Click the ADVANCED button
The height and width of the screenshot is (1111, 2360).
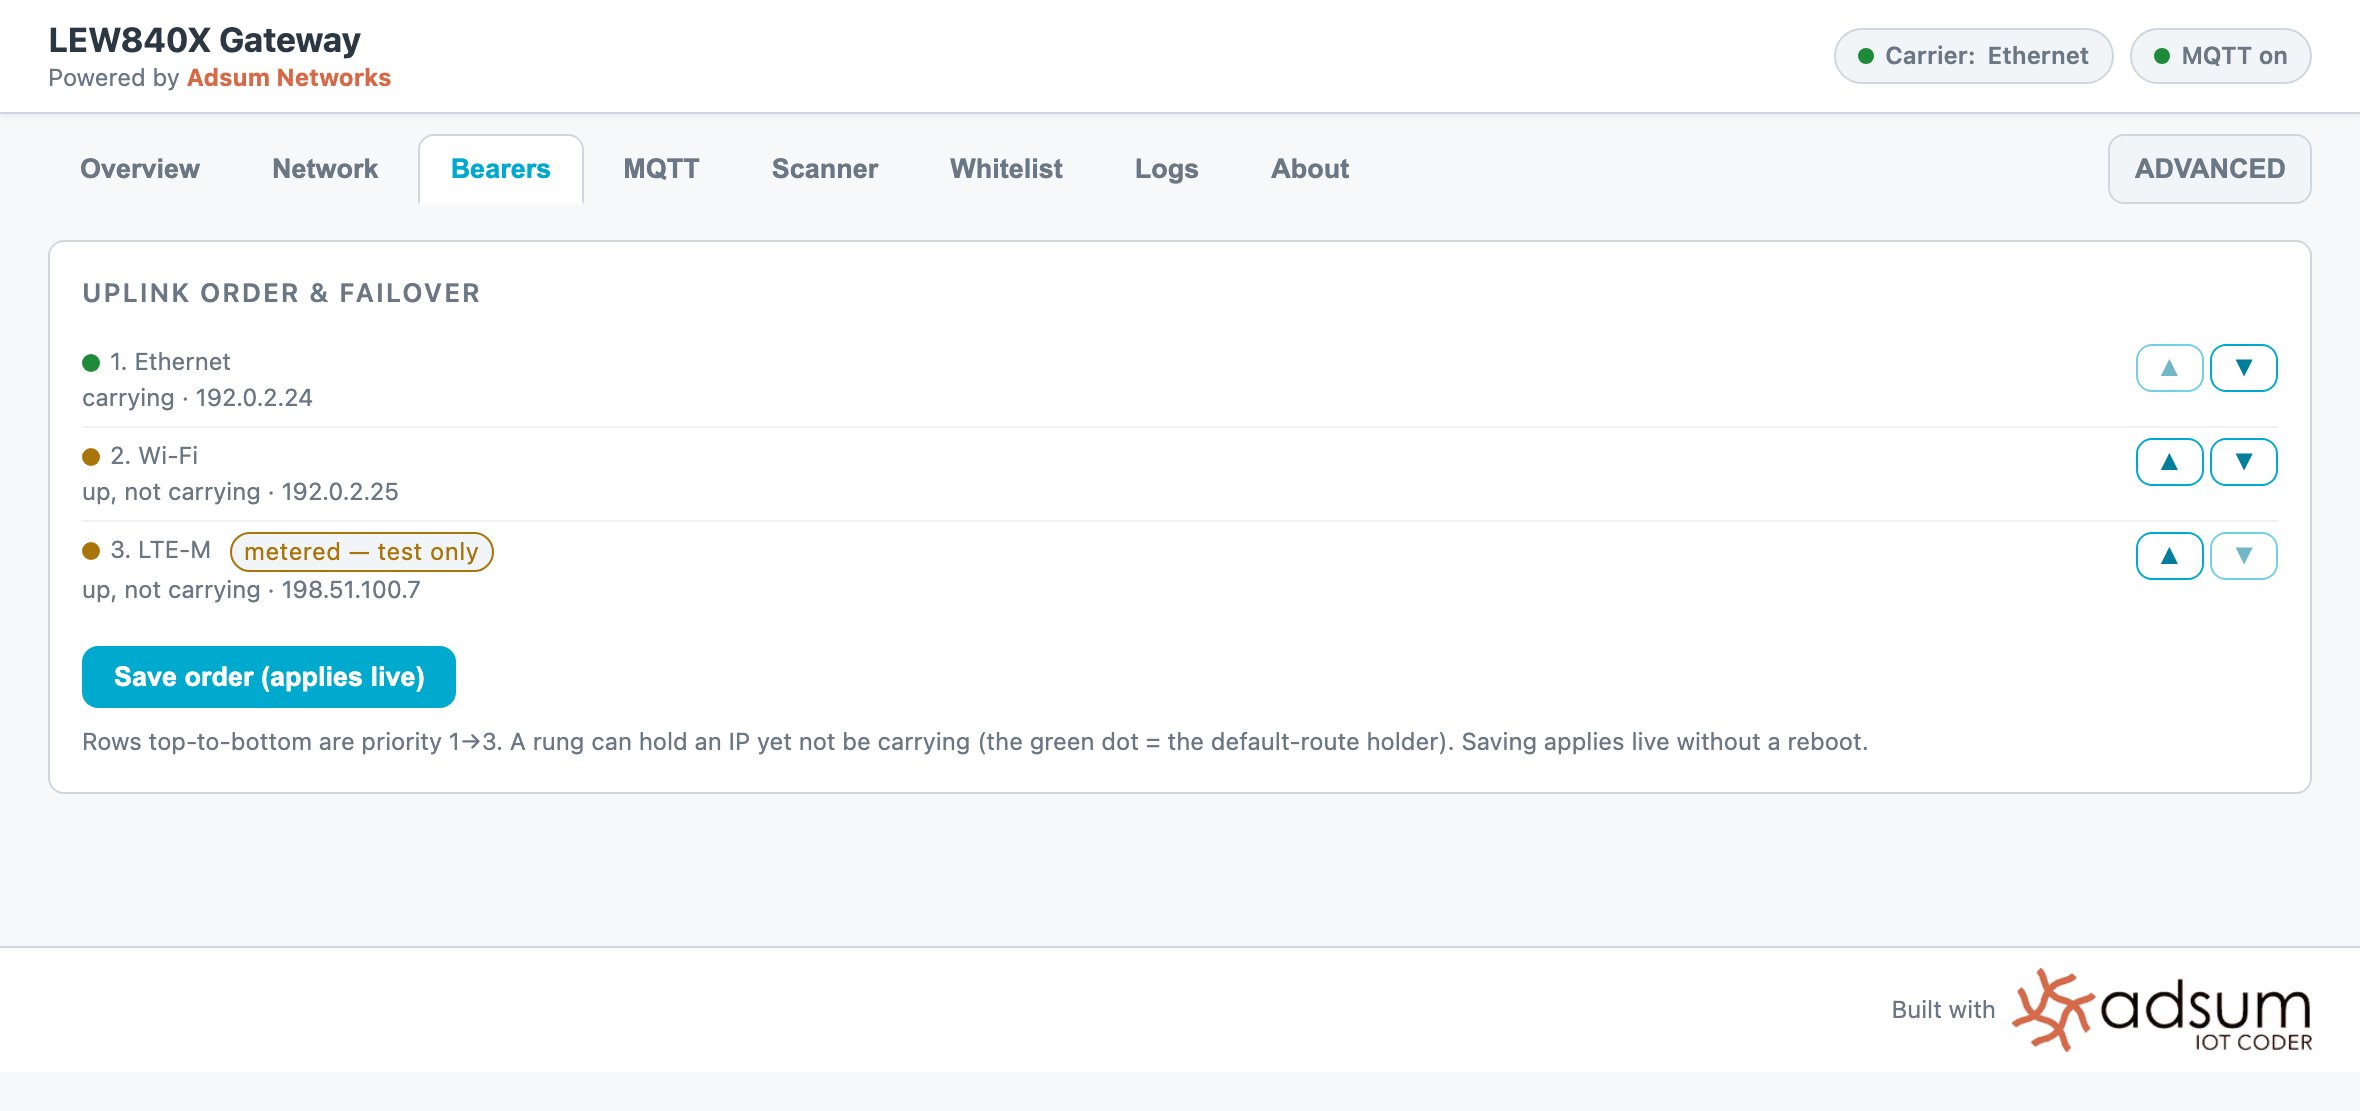[2210, 169]
